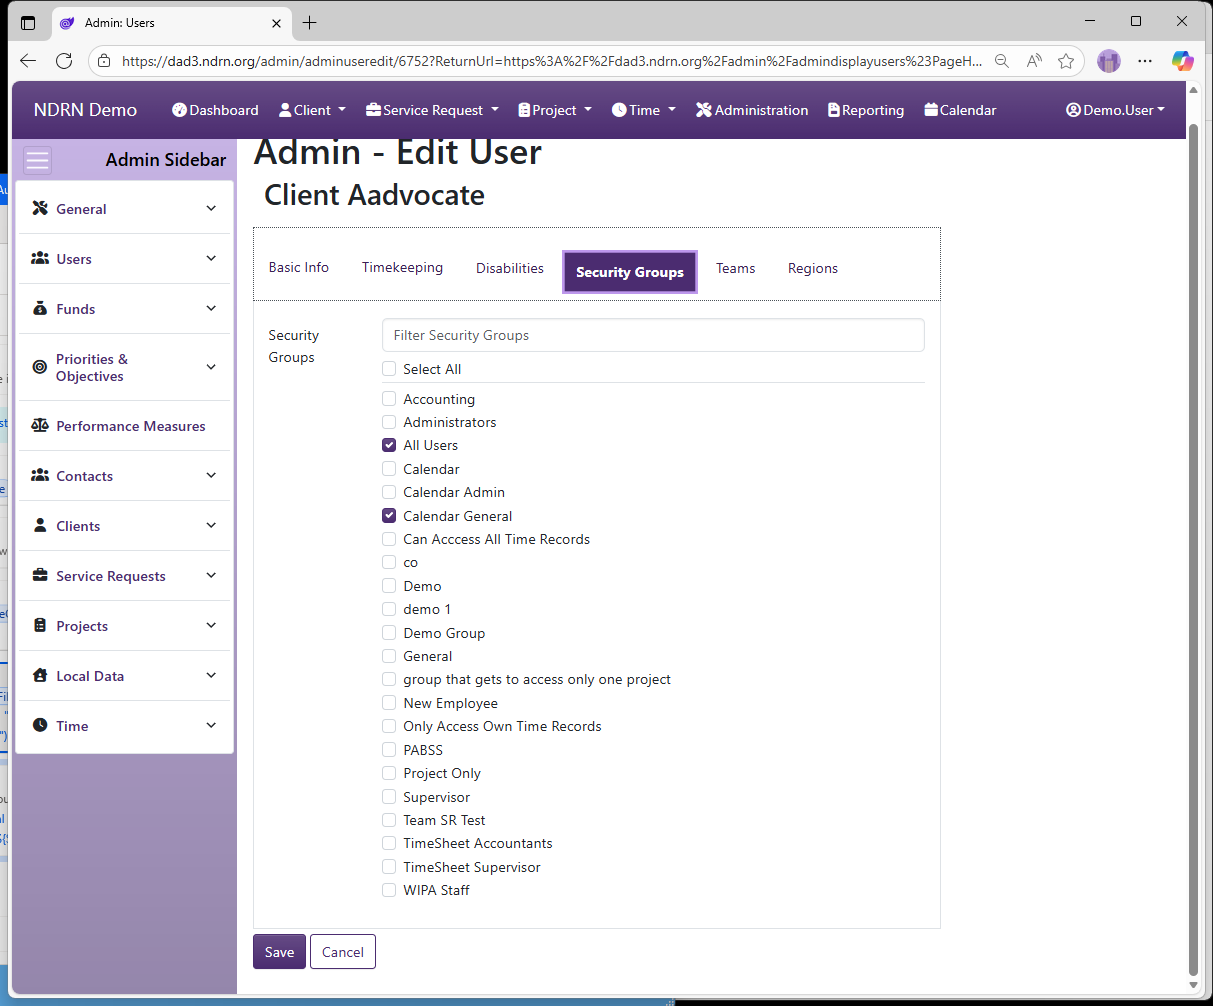Expand the General sidebar chevron
Viewport: 1213px width, 1006px height.
[x=211, y=209]
